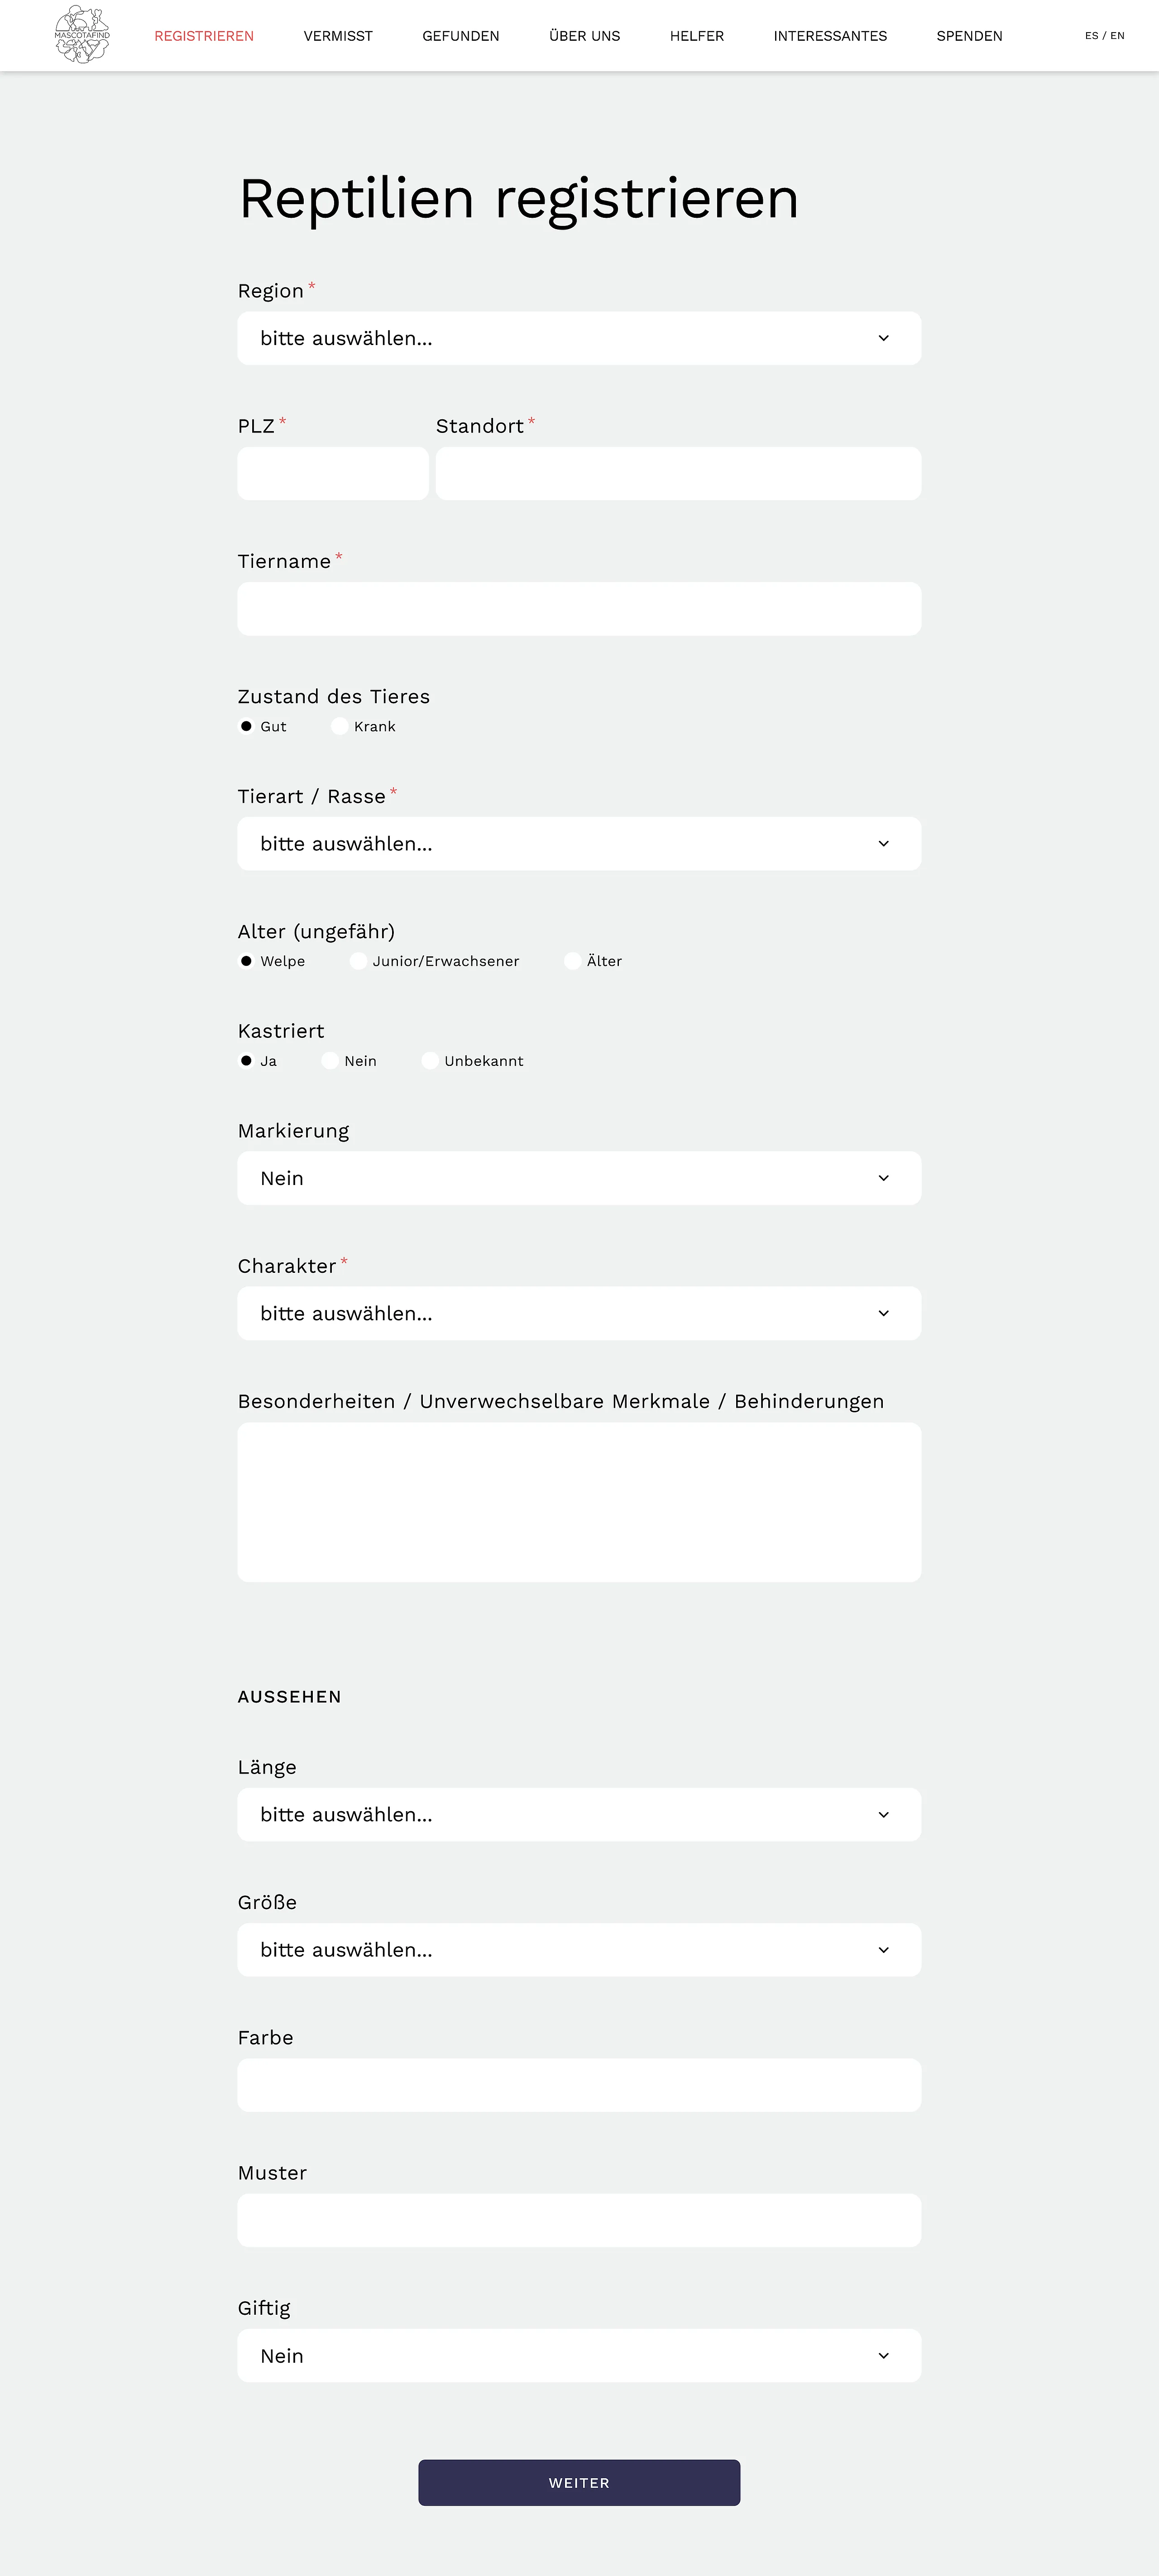1159x2576 pixels.
Task: Switch language to EN
Action: [1118, 36]
